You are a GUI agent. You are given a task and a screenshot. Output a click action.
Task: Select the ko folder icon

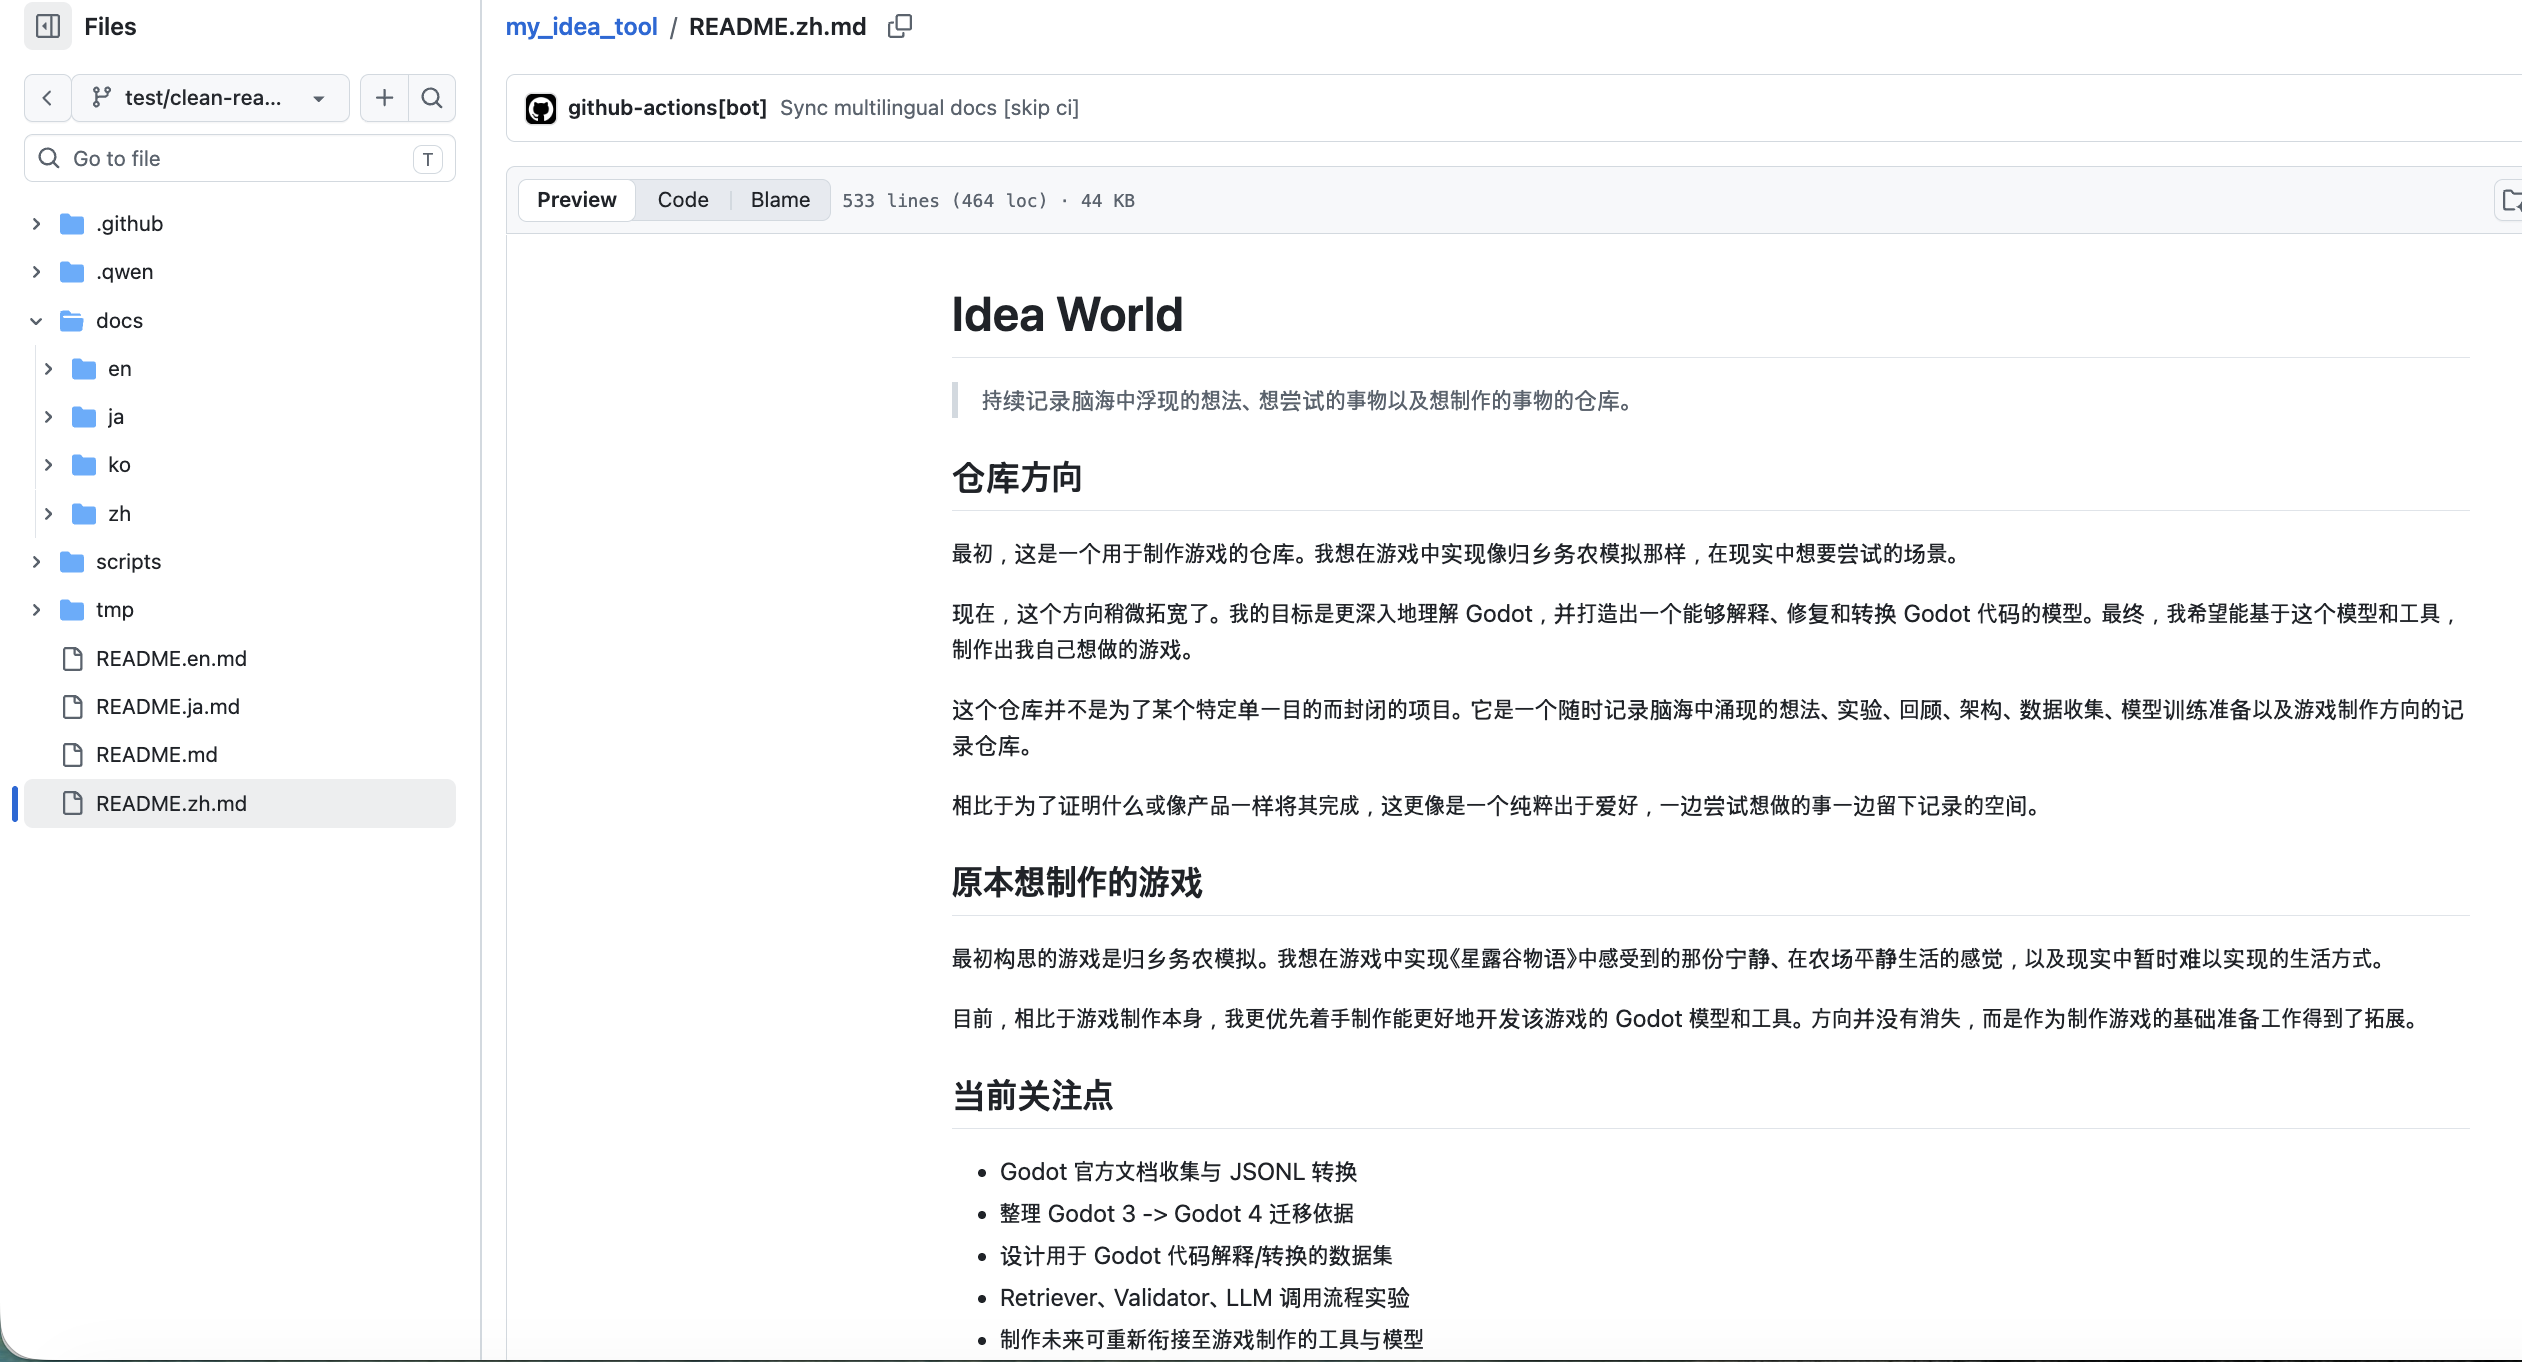click(84, 465)
